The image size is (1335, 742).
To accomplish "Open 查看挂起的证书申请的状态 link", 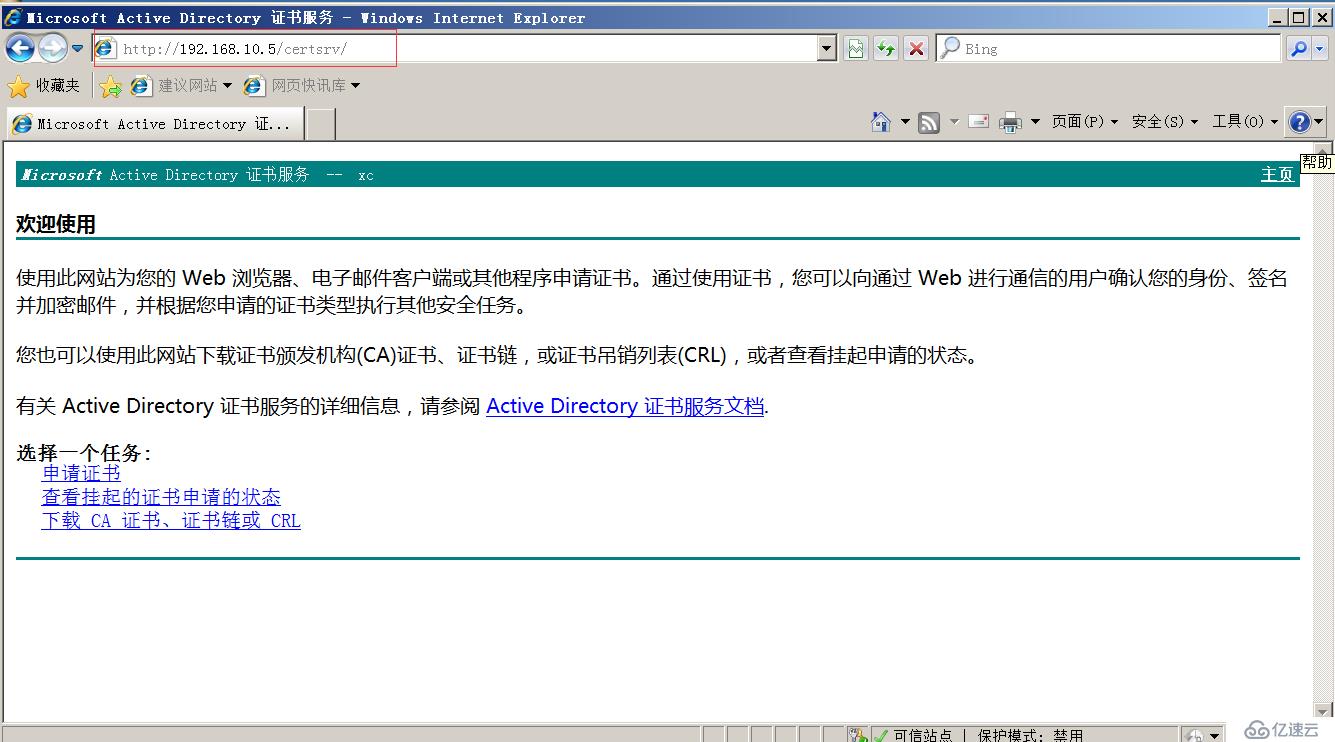I will point(161,497).
